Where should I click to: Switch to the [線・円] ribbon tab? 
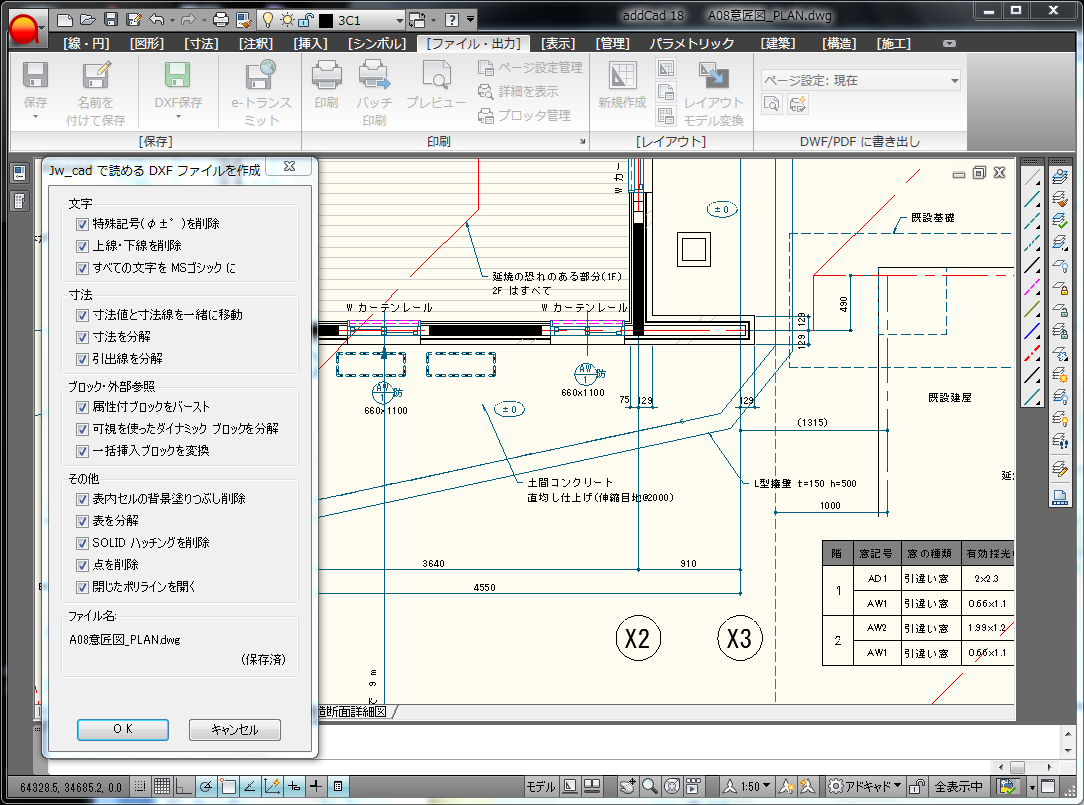tap(86, 44)
